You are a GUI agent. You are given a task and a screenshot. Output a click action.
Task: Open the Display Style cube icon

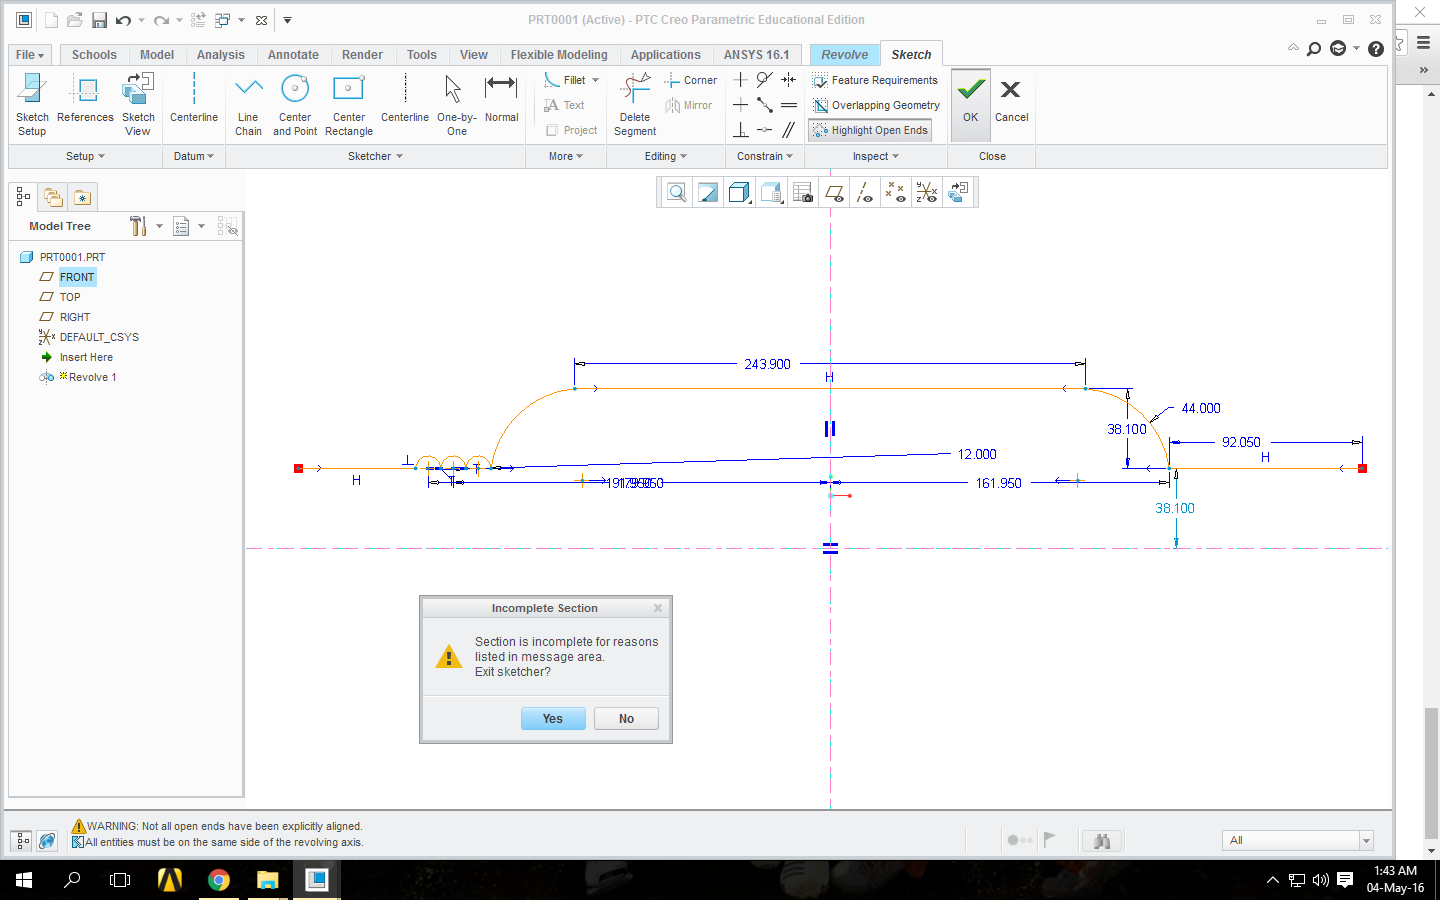(x=739, y=193)
